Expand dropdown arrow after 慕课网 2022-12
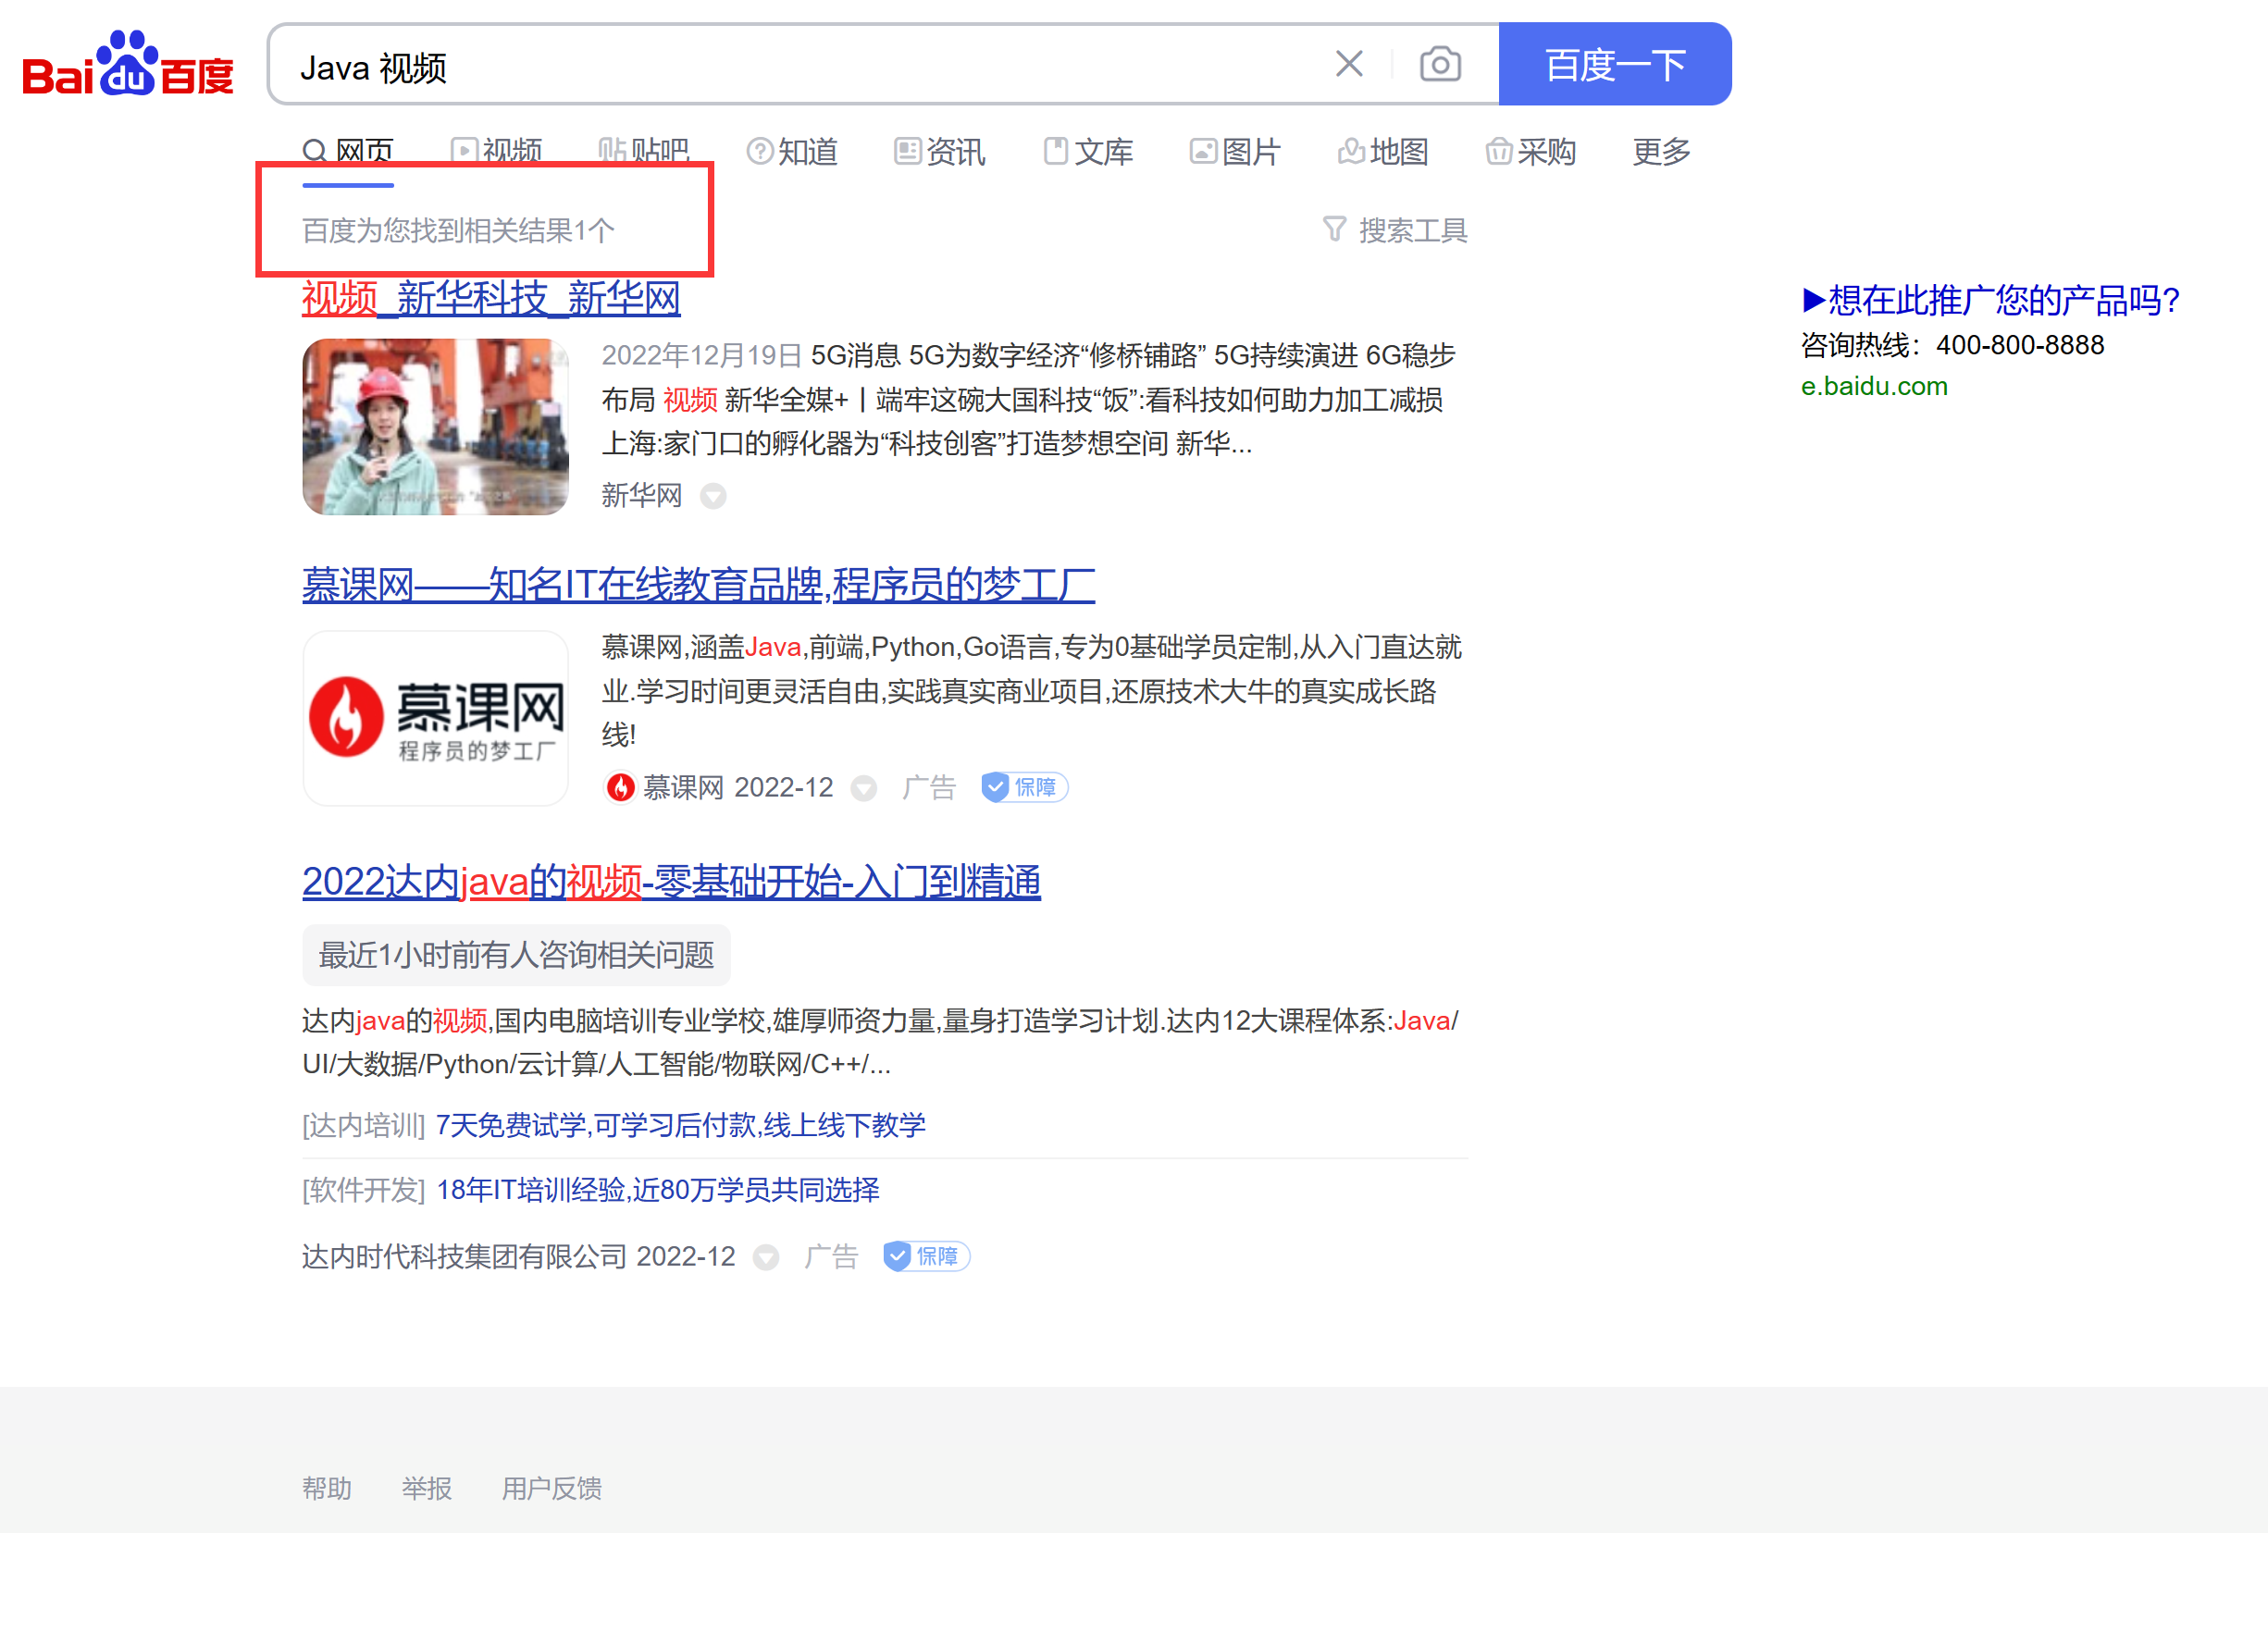This screenshot has width=2268, height=1632. (864, 789)
